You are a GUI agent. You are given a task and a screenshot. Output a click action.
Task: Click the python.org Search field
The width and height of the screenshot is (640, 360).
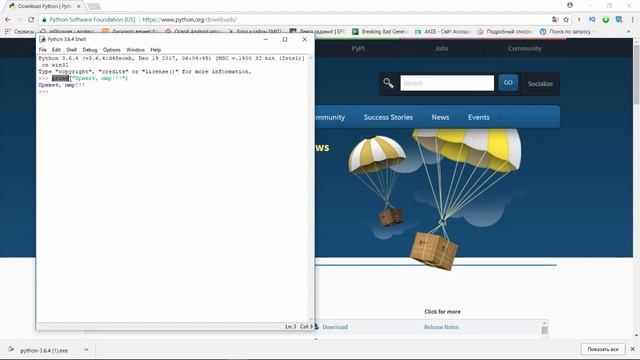447,83
